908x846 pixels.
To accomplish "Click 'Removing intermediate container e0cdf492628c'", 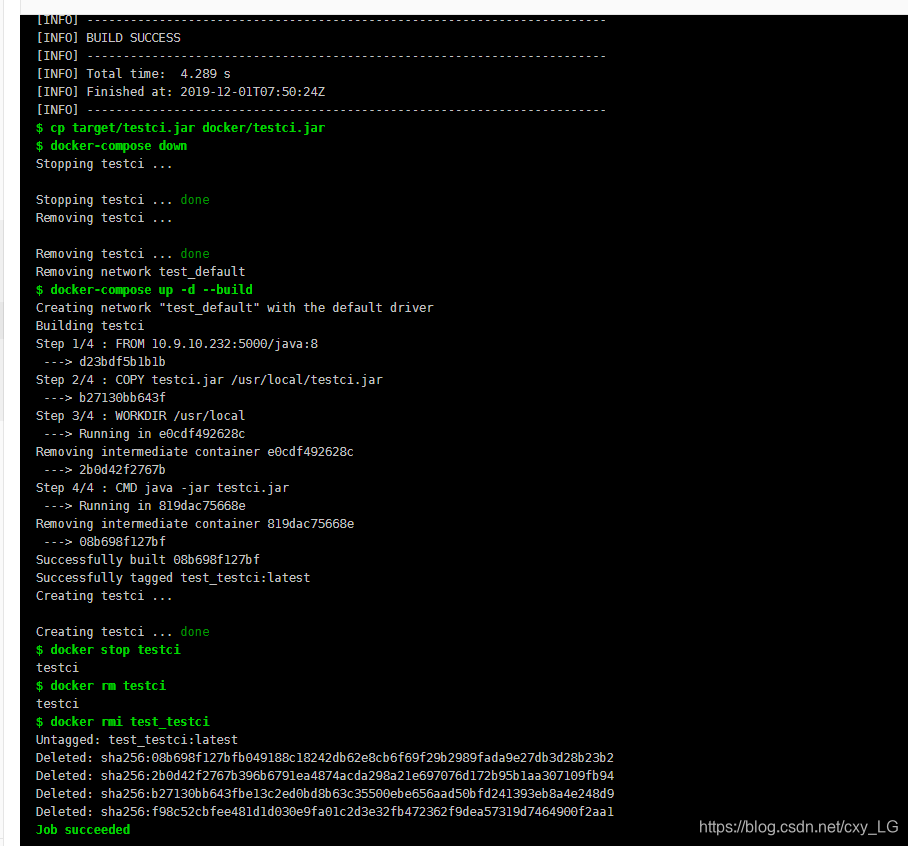I will pos(195,452).
